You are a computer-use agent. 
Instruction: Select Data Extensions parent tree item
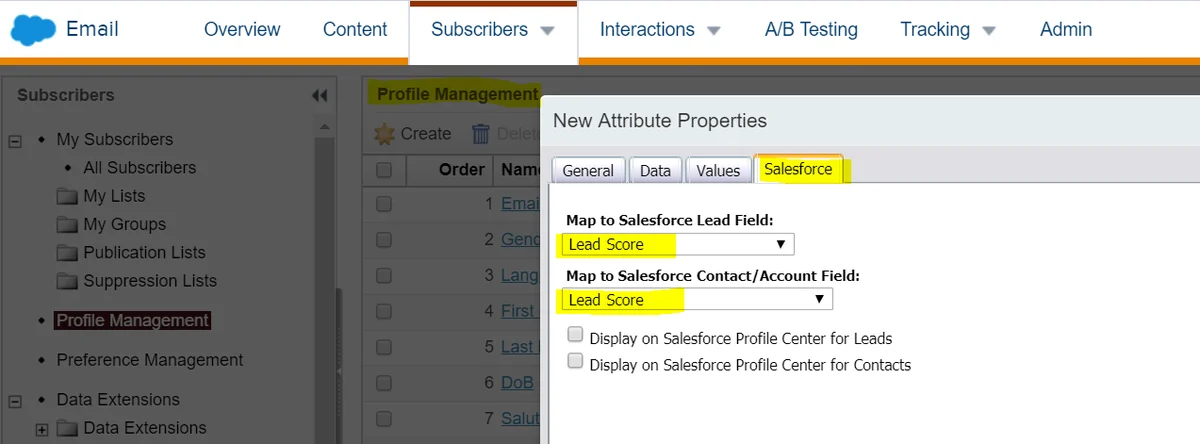pyautogui.click(x=118, y=399)
